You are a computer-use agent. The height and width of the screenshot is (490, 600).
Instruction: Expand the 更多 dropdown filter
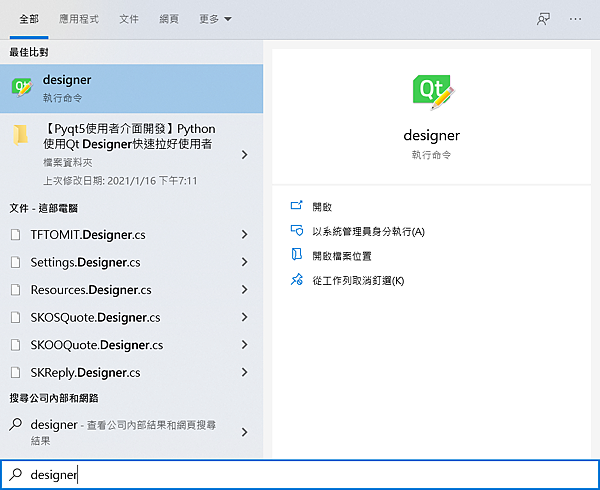pos(215,19)
